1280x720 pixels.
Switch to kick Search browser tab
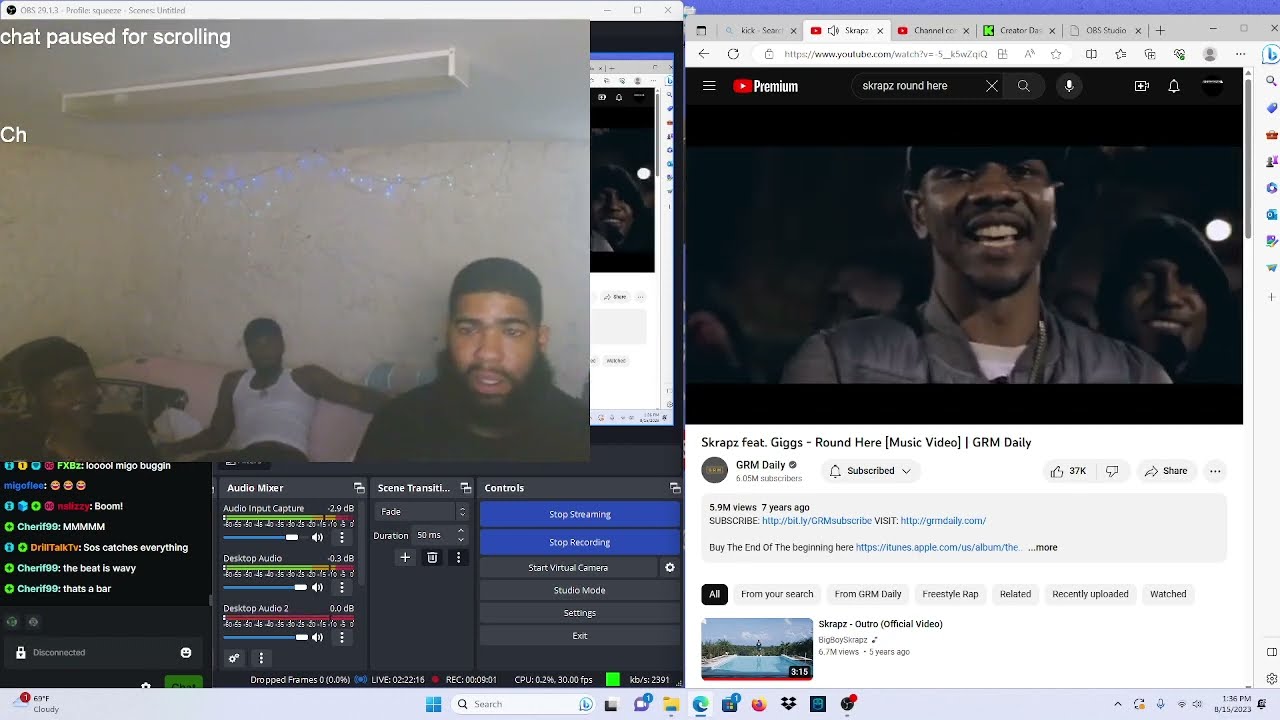tap(760, 31)
